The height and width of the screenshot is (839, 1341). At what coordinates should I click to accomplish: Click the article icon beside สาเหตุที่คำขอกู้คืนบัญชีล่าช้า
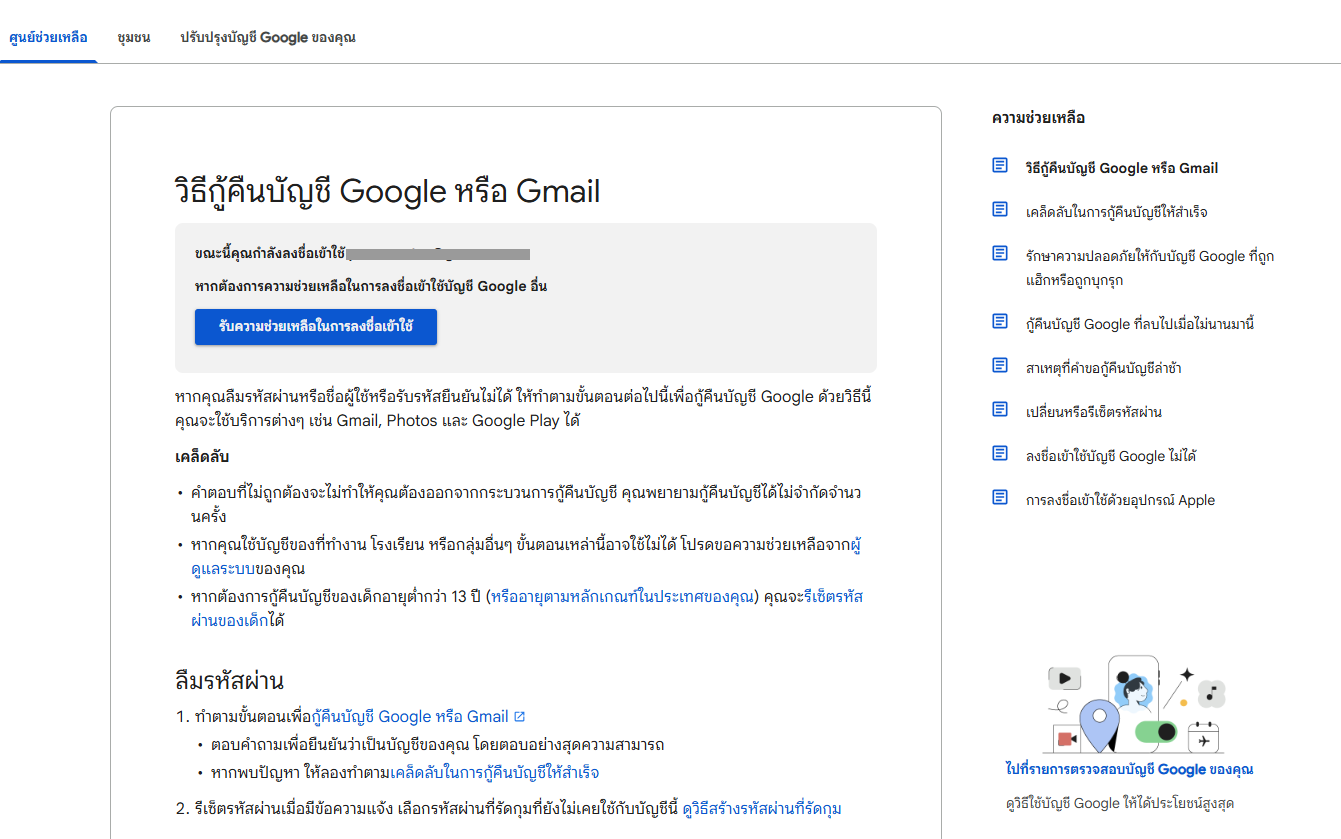[x=1000, y=366]
